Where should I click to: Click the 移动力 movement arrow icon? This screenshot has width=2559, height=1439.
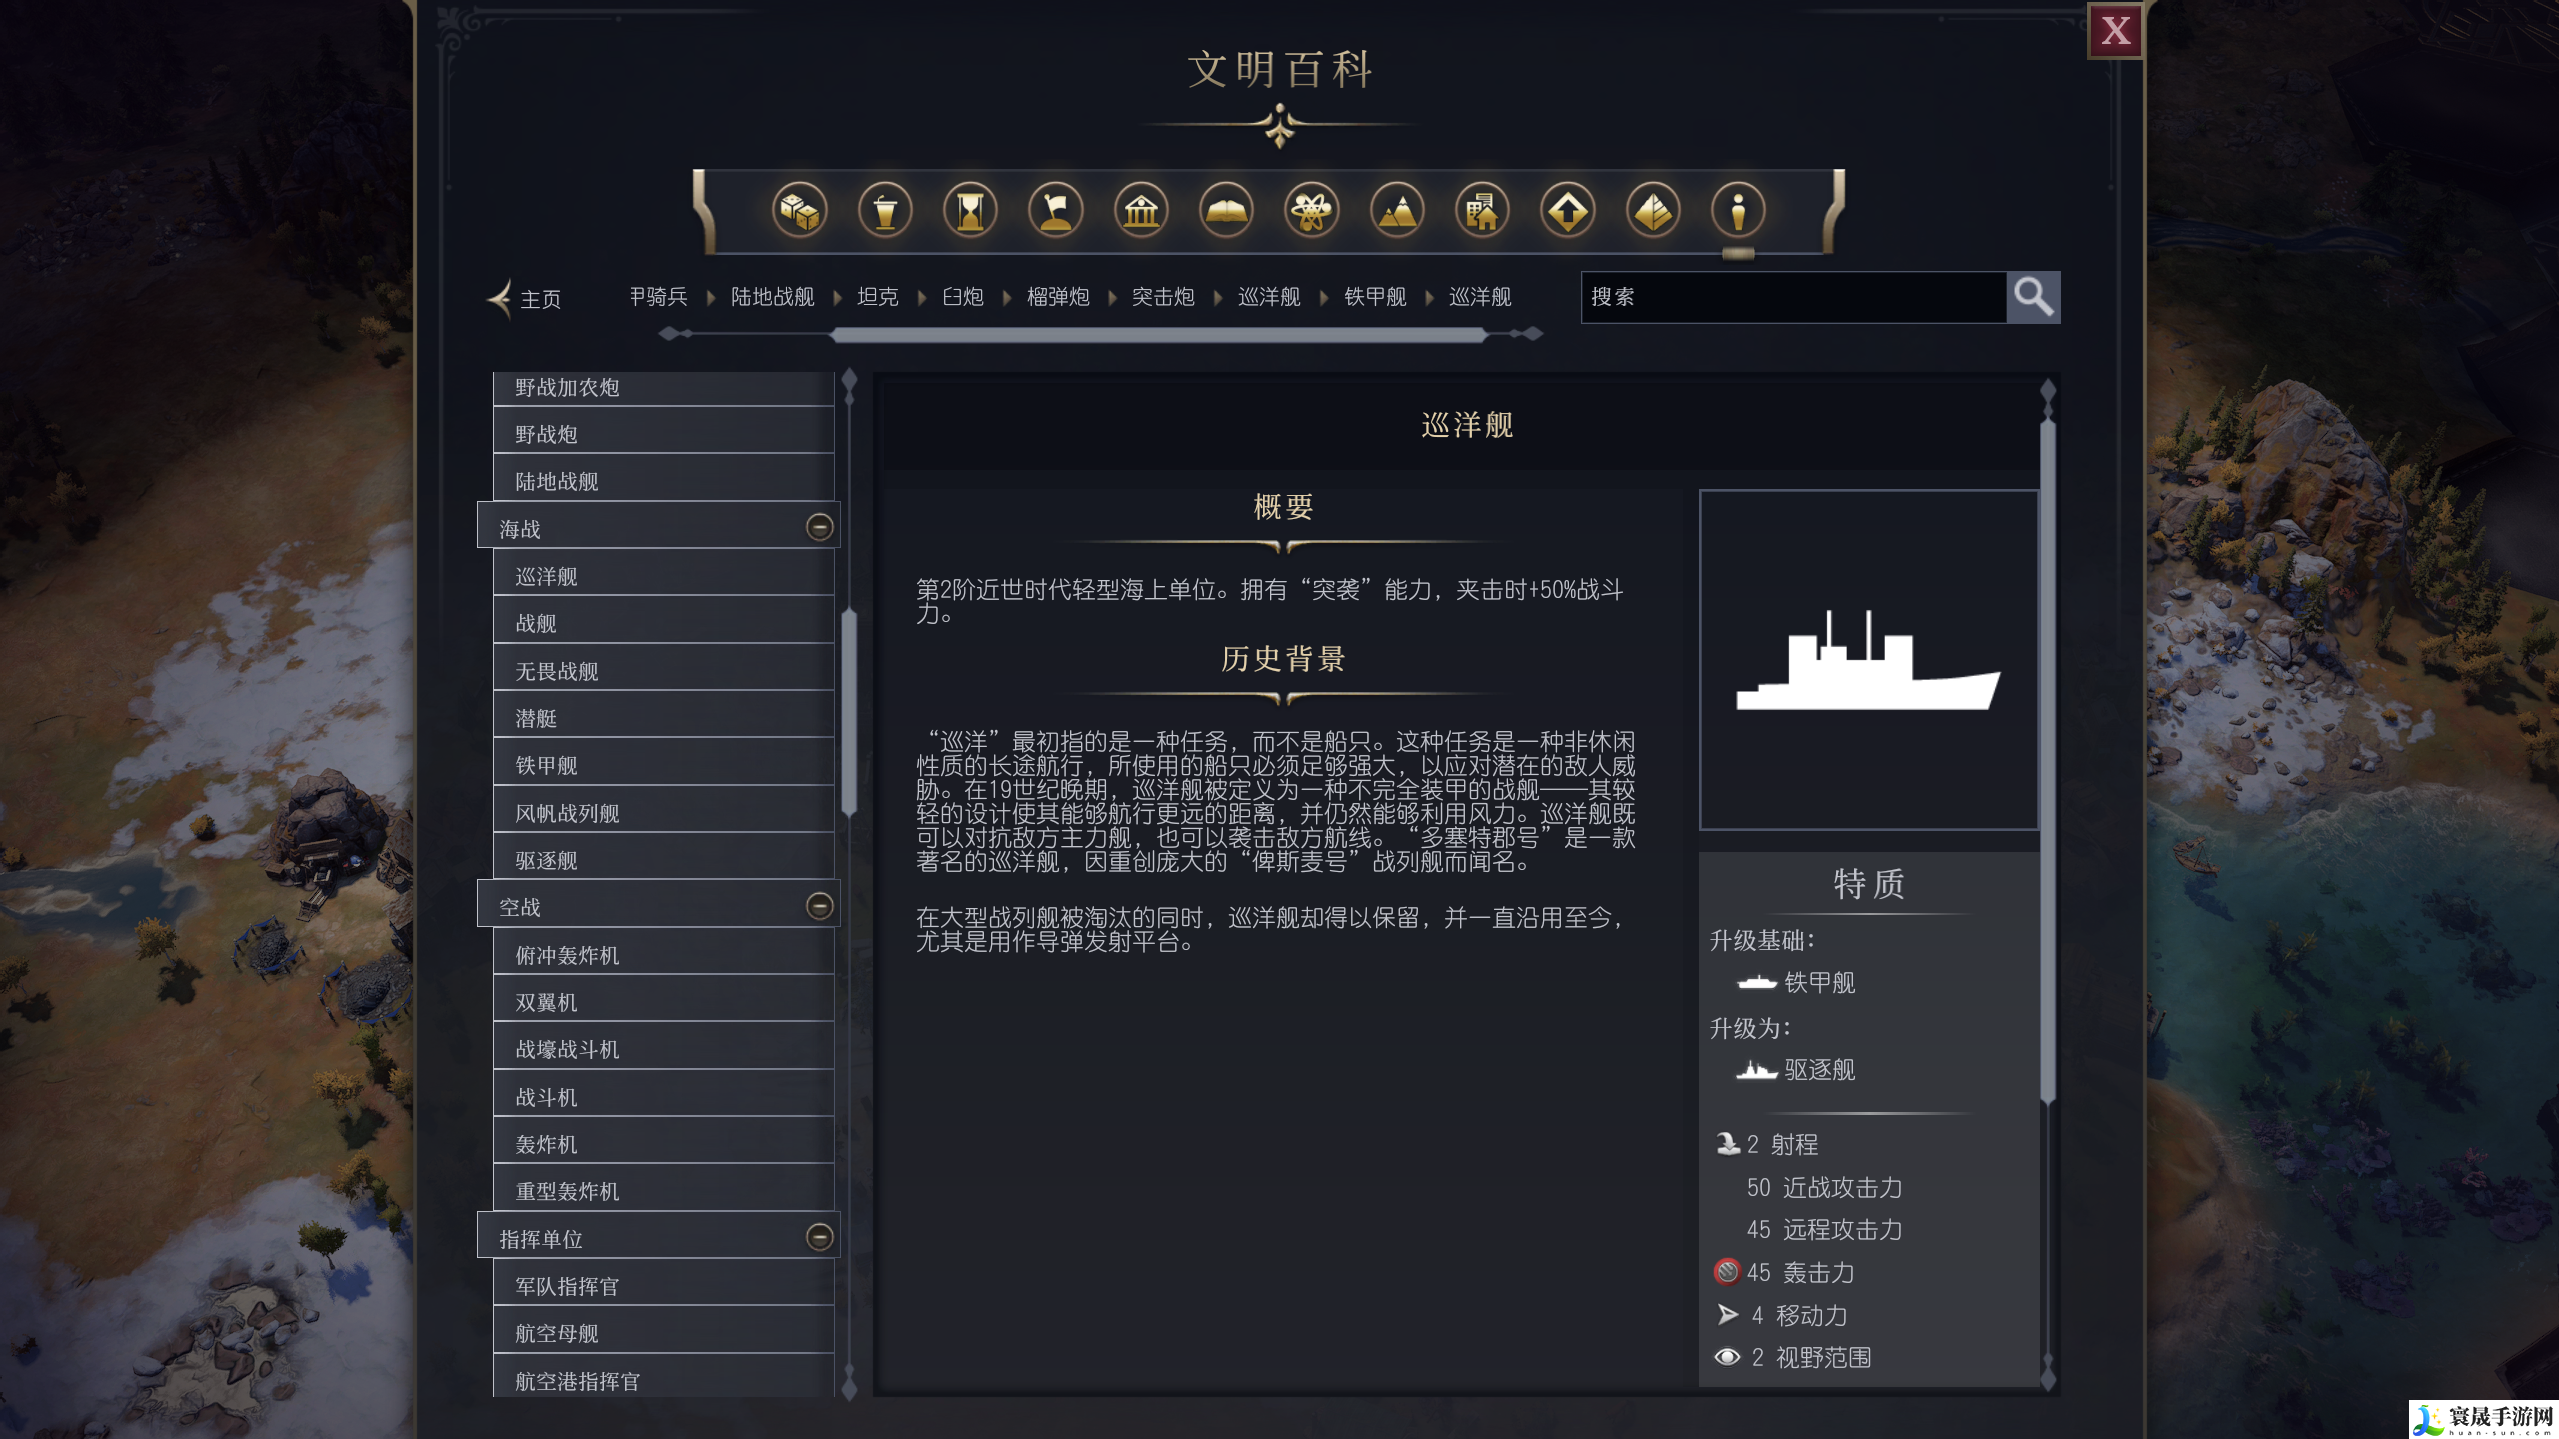point(1727,1315)
